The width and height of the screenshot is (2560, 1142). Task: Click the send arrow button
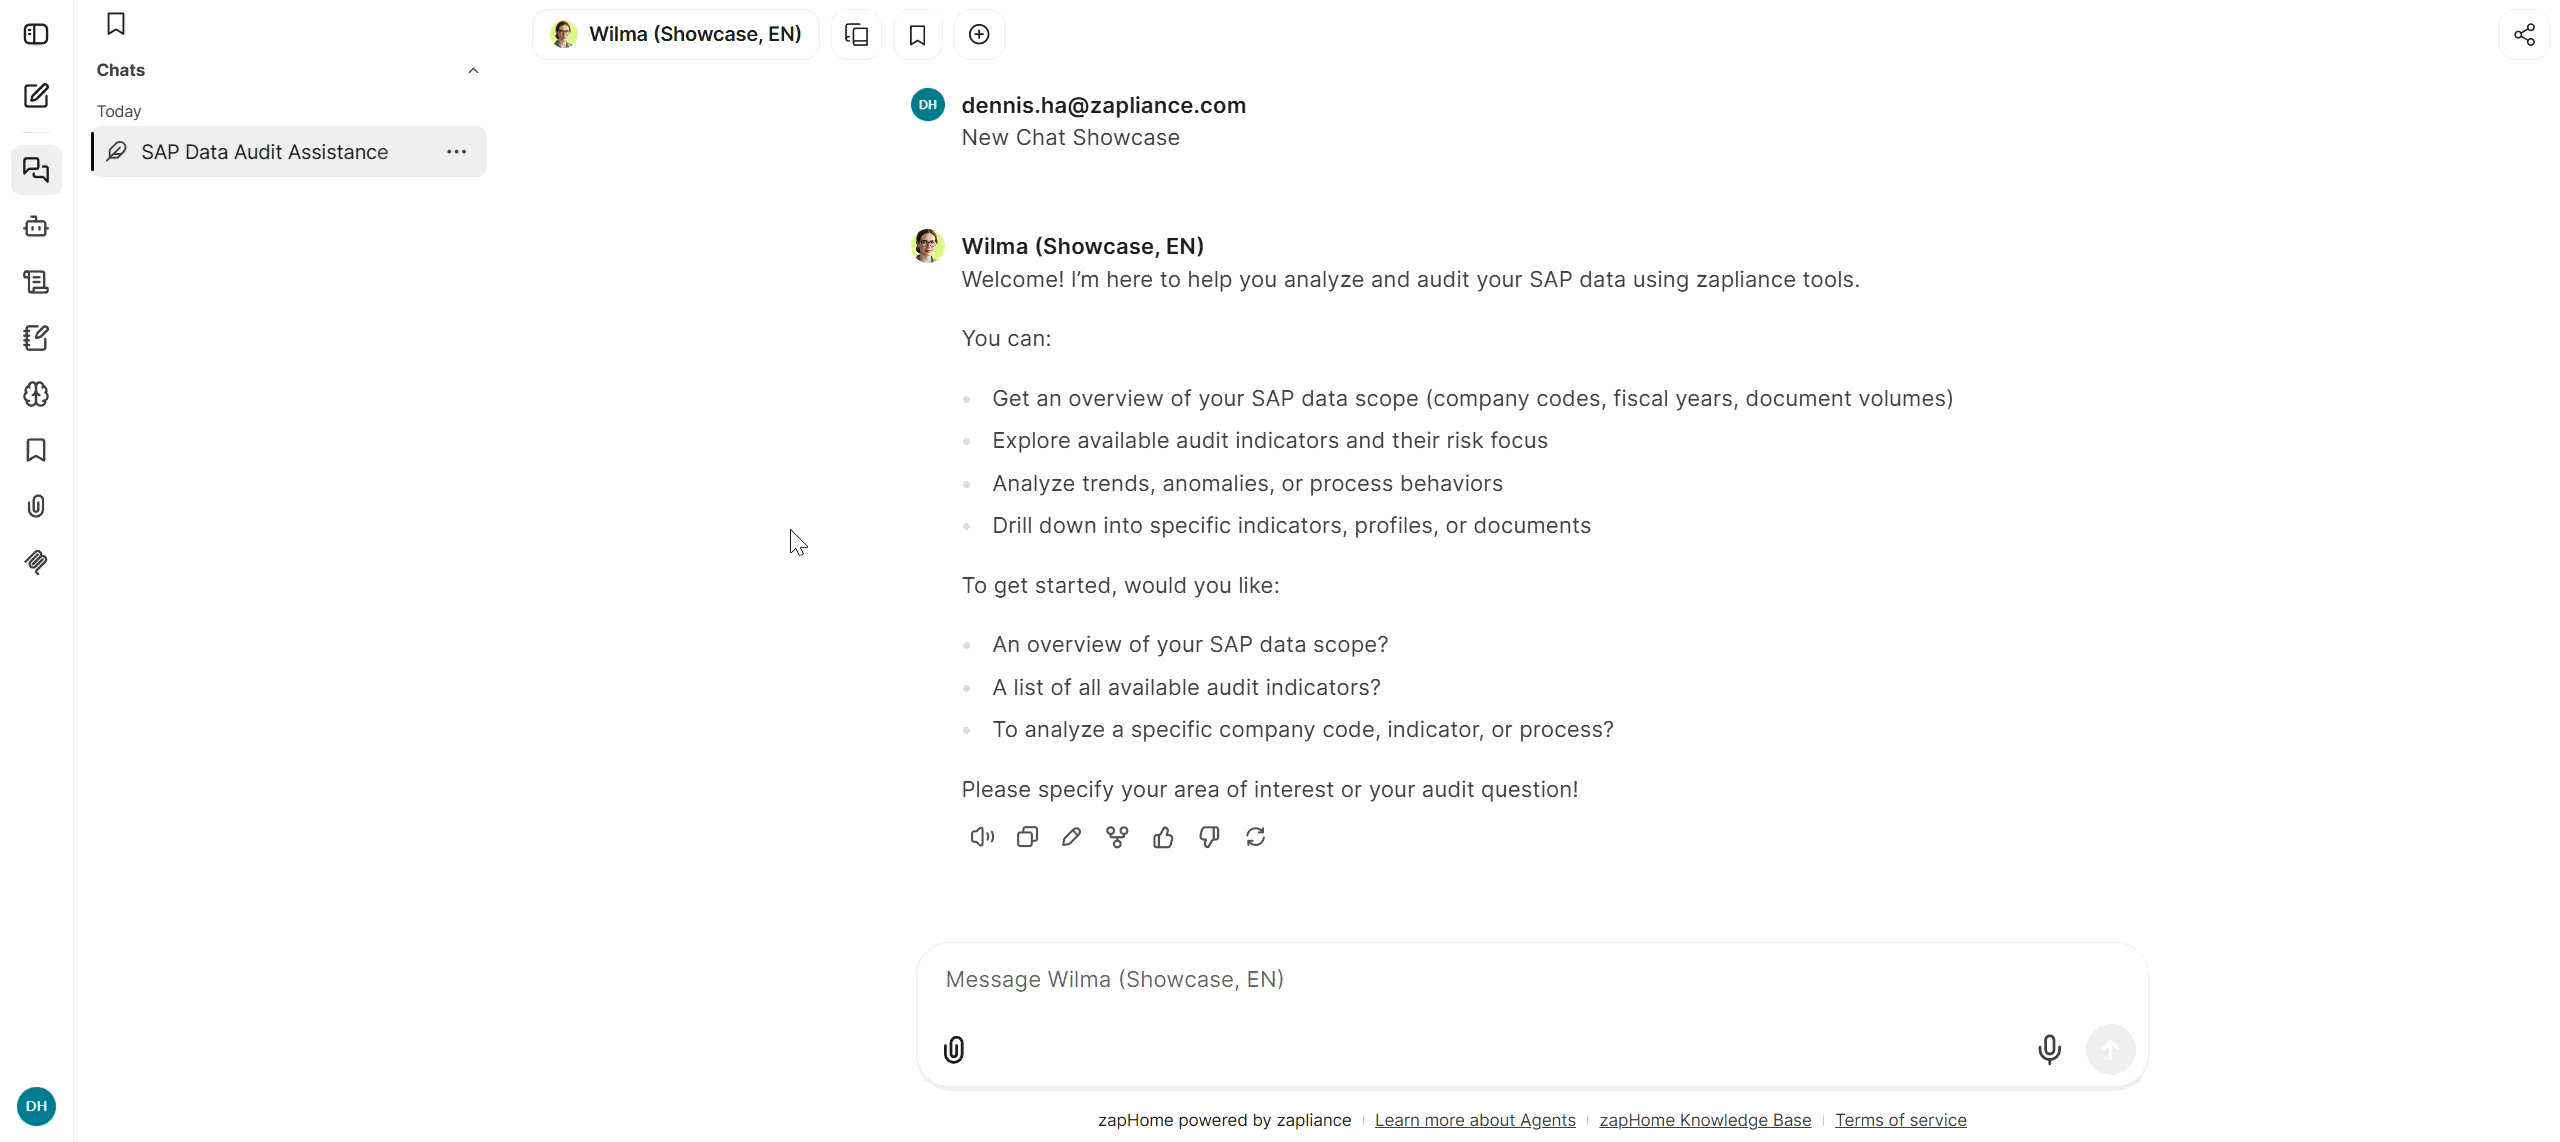(2111, 1049)
